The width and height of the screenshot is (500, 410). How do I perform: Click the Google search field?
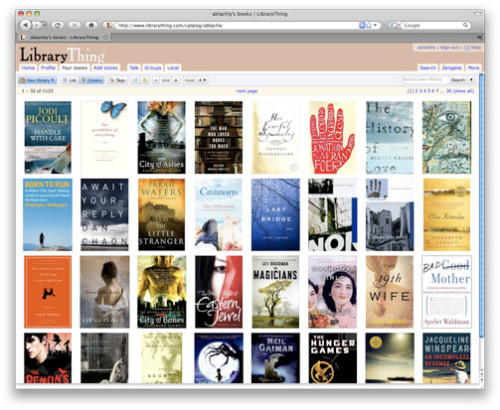point(432,25)
